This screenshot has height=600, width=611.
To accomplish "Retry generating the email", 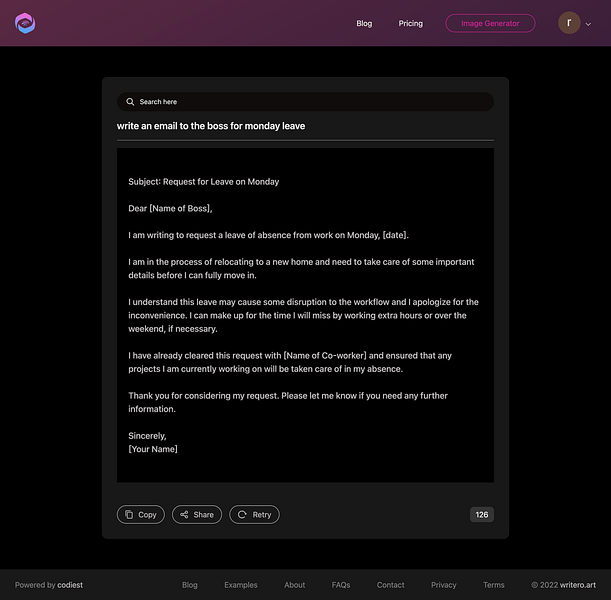I will [x=254, y=514].
